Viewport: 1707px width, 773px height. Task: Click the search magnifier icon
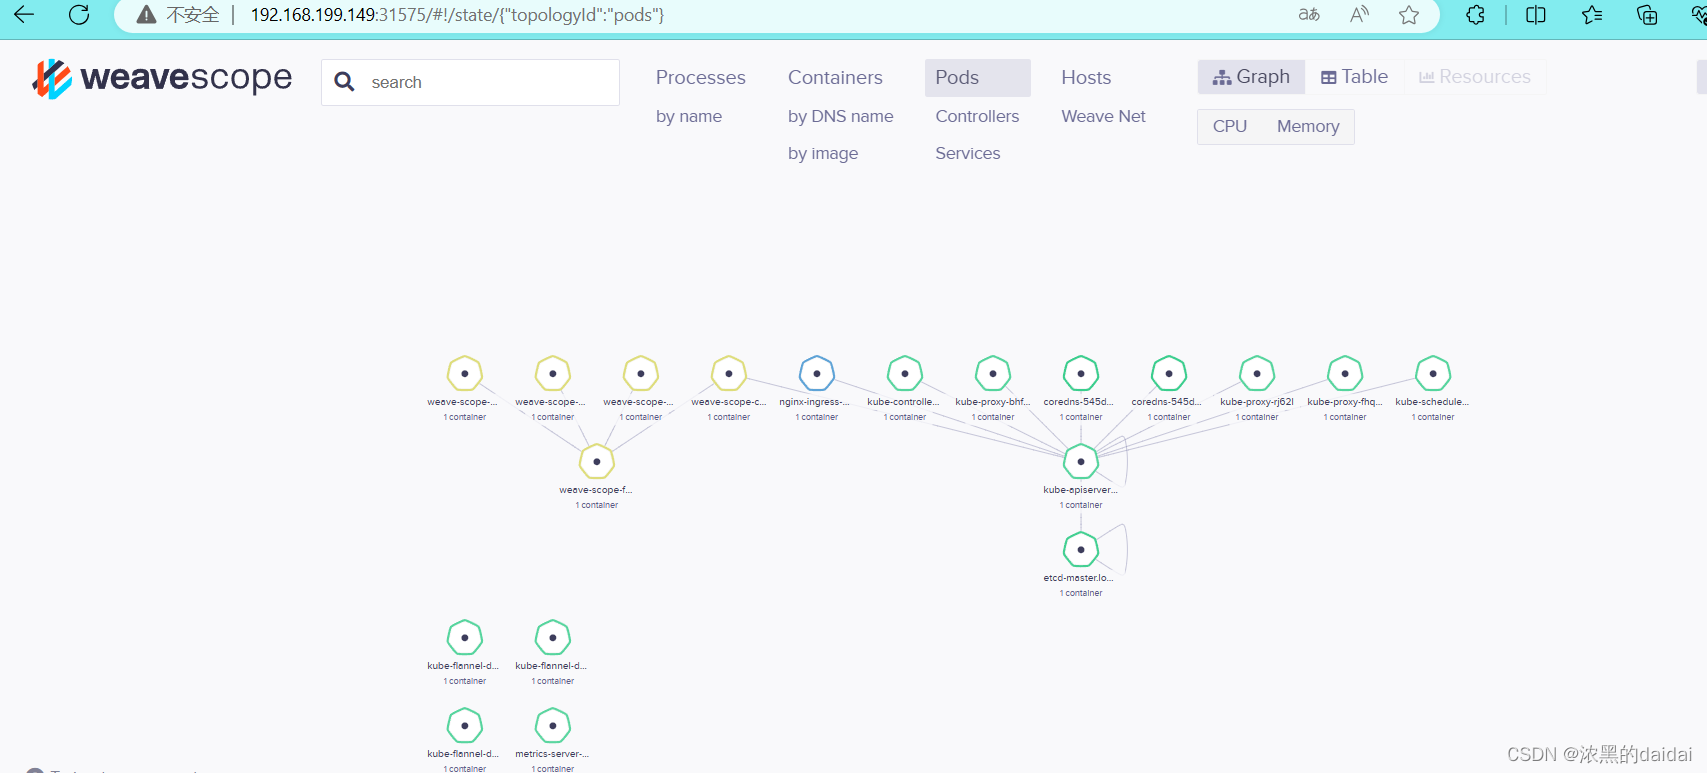coord(344,82)
